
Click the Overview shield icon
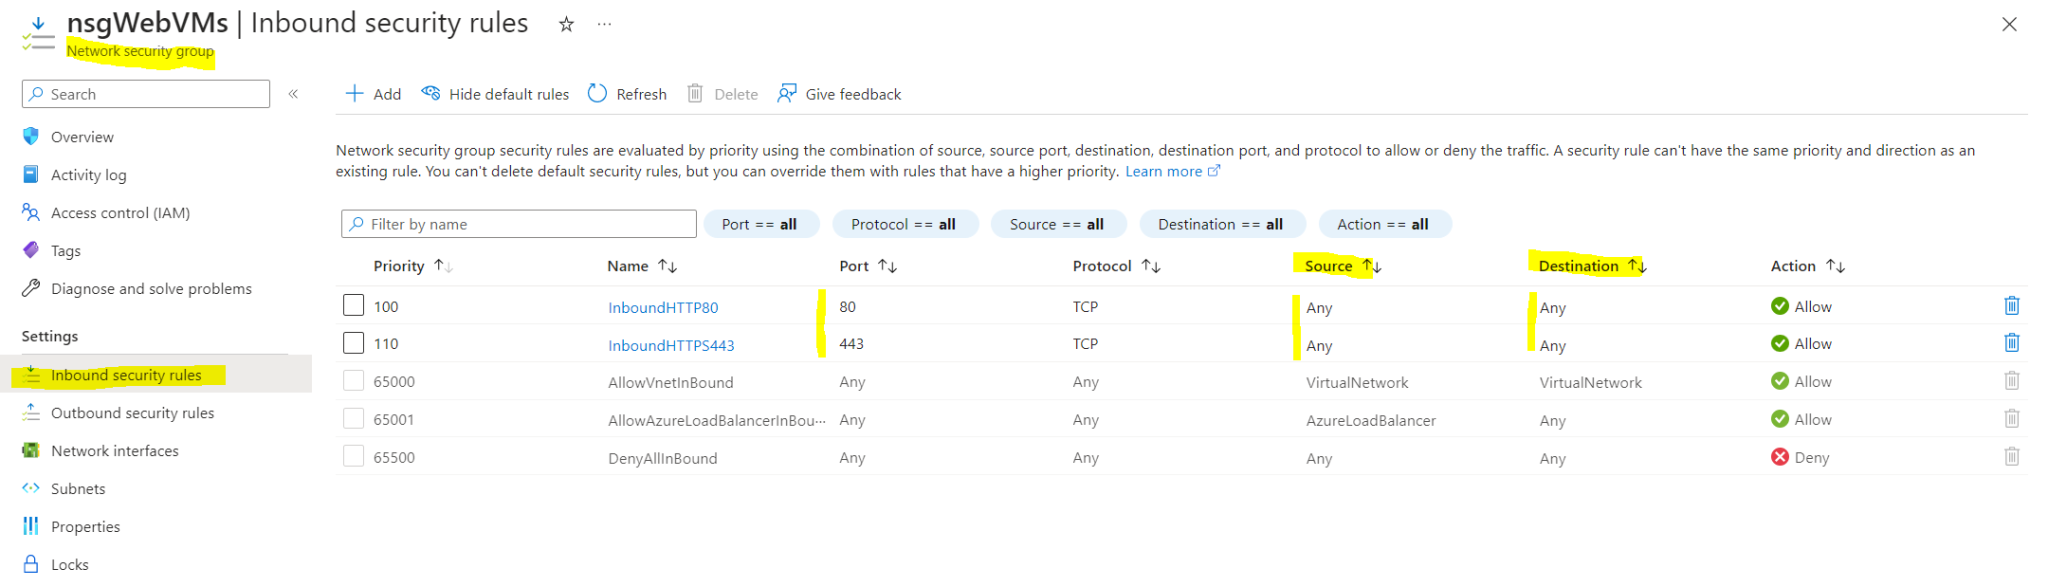click(31, 136)
